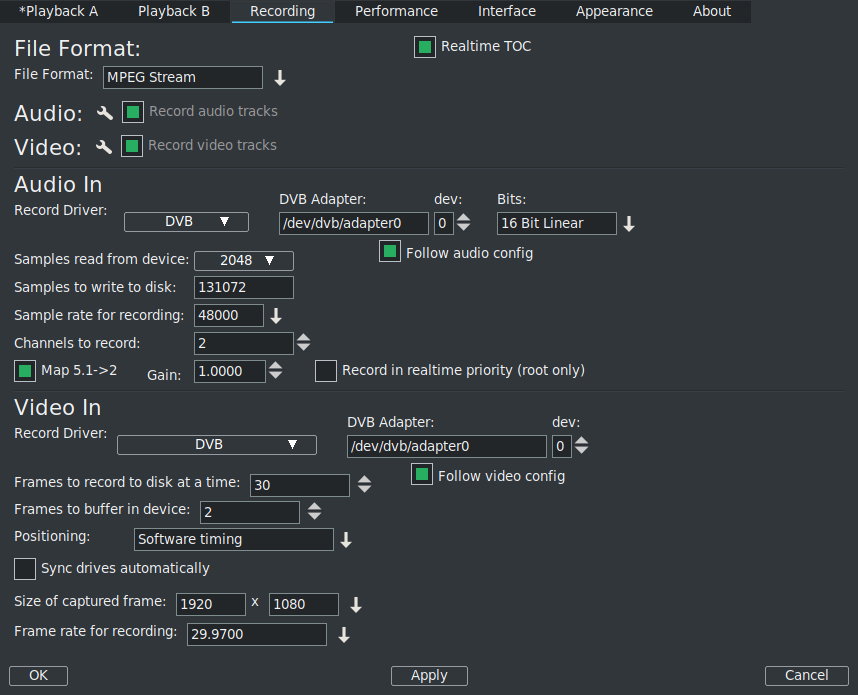This screenshot has height=695, width=858.
Task: Click the audio Bits list arrow
Action: (x=629, y=224)
